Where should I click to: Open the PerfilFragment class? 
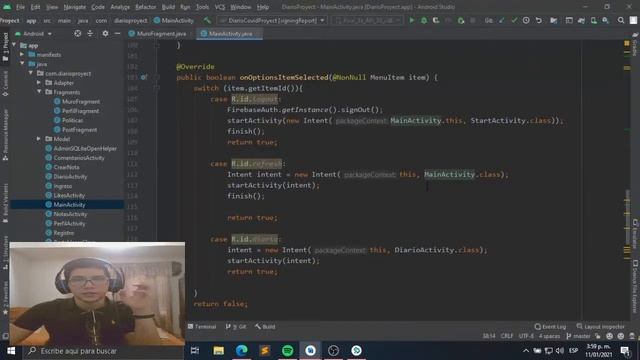click(80, 111)
